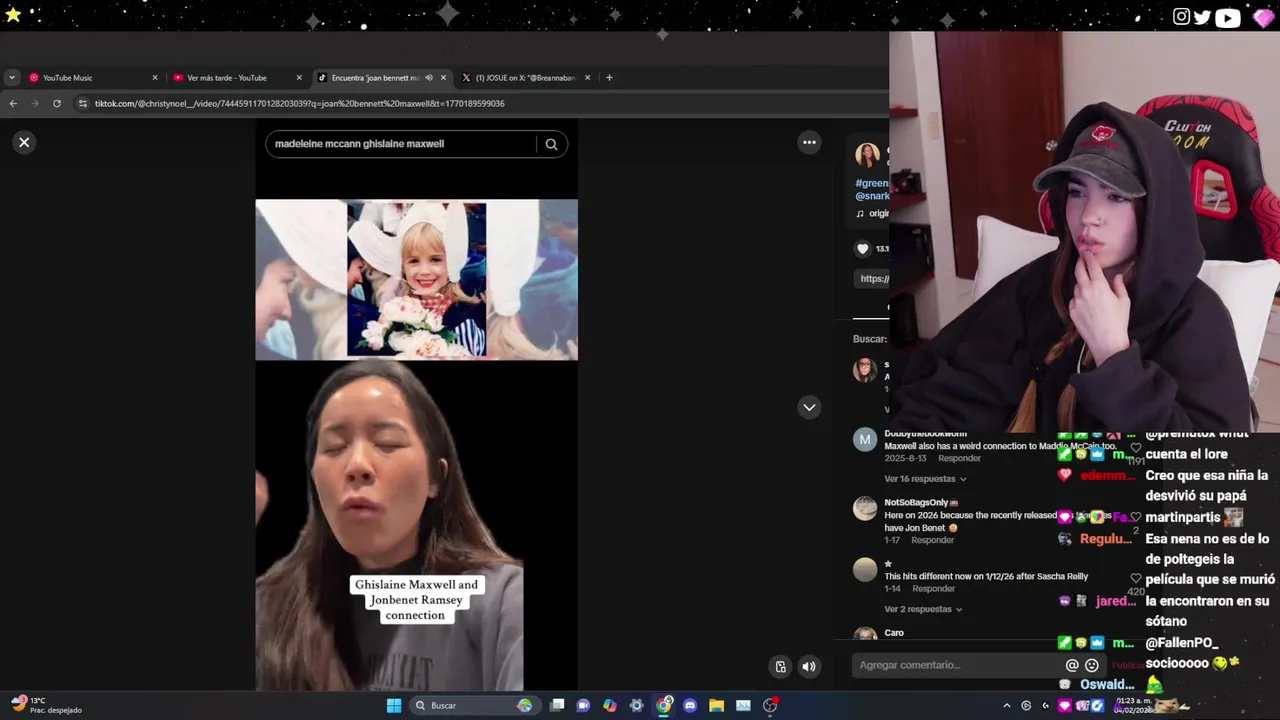
Task: Click the @snark mention in the caption
Action: click(872, 197)
